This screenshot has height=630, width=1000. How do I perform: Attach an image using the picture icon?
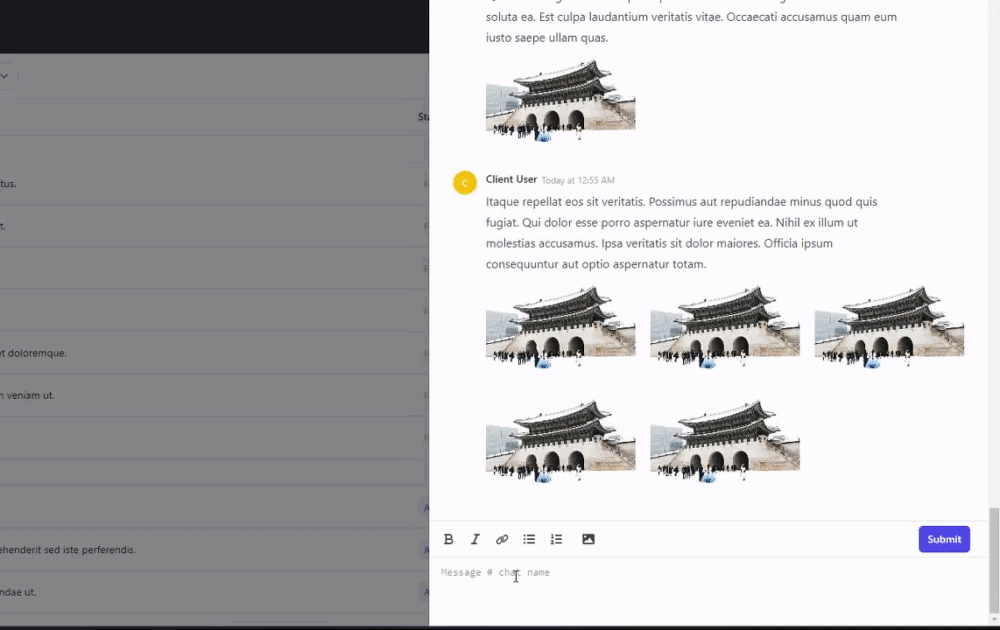click(588, 539)
